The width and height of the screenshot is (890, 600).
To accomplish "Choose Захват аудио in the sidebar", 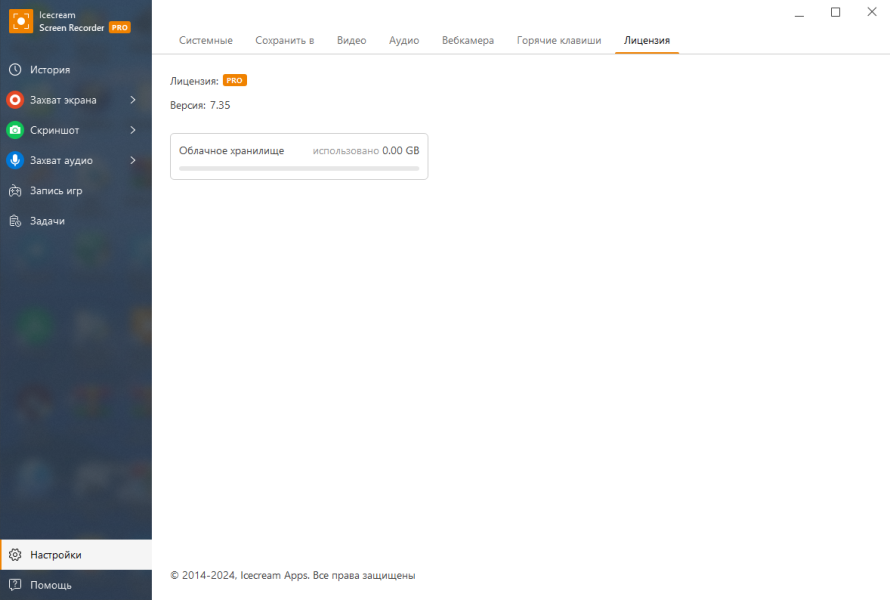I will click(x=76, y=160).
